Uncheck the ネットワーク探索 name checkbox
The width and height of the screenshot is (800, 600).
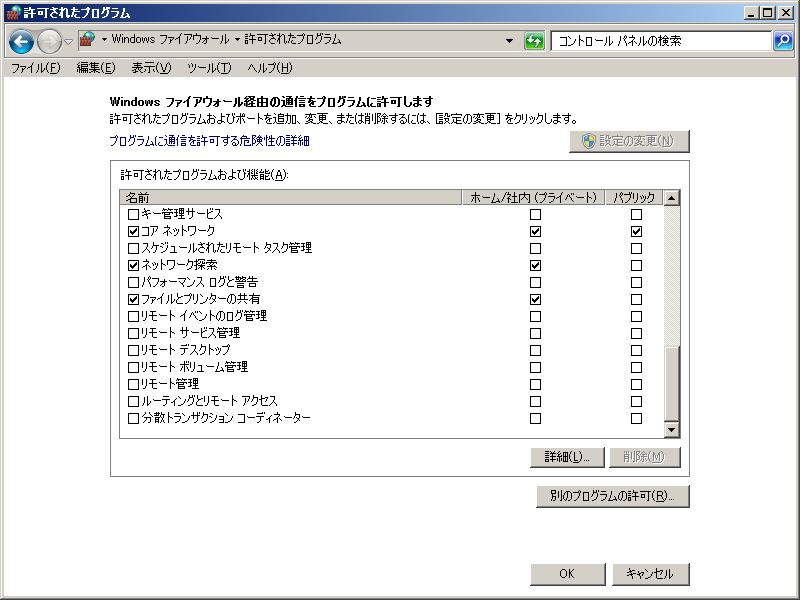click(133, 265)
